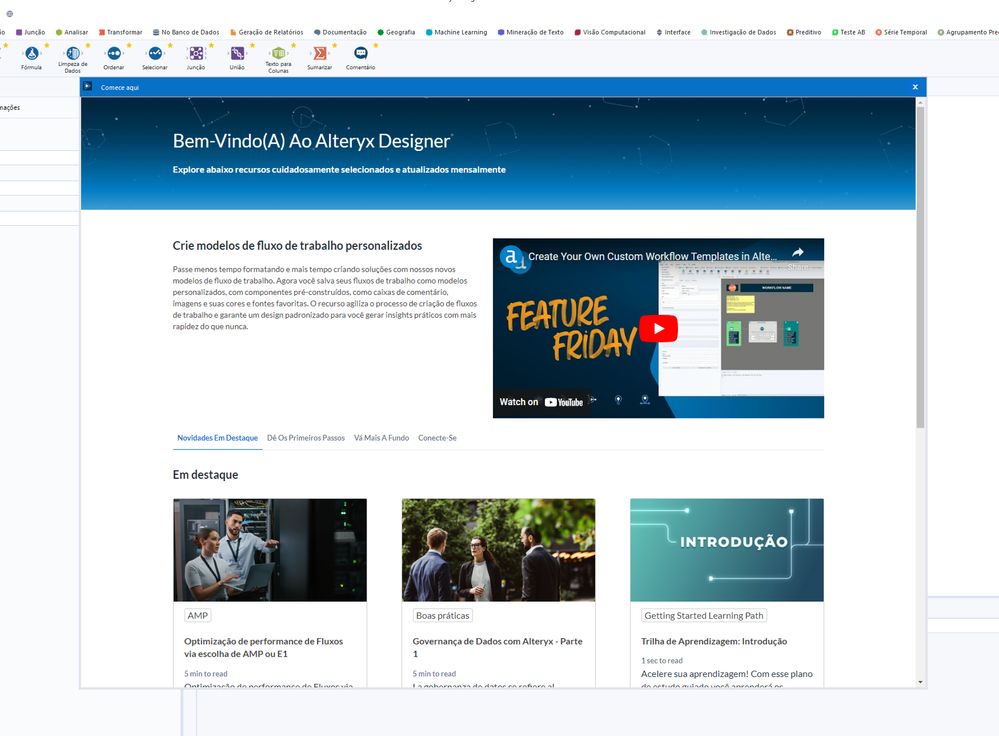Toggle favorite star for Sumarizar tool
The image size is (999, 736).
334,45
